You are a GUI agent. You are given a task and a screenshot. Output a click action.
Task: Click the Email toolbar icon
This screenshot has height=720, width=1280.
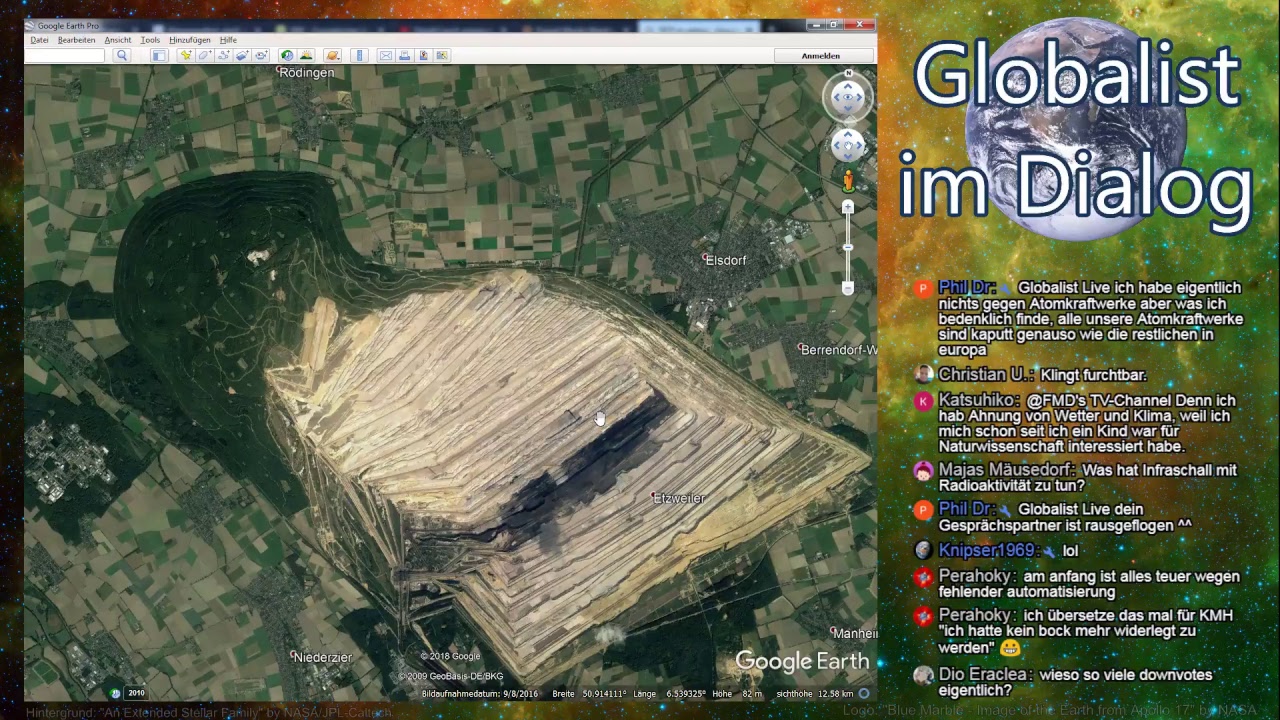coord(385,55)
